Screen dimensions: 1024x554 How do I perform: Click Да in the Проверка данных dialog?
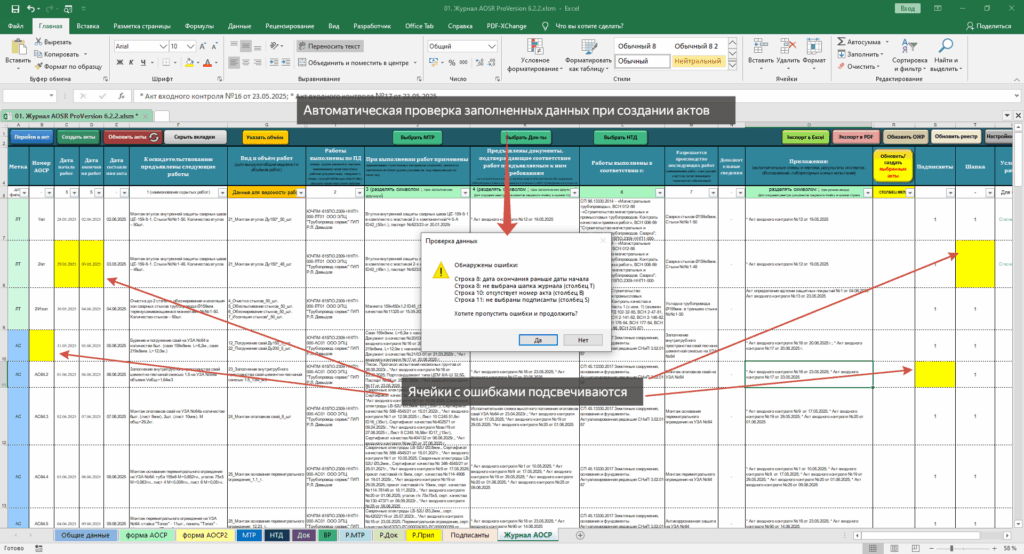538,340
